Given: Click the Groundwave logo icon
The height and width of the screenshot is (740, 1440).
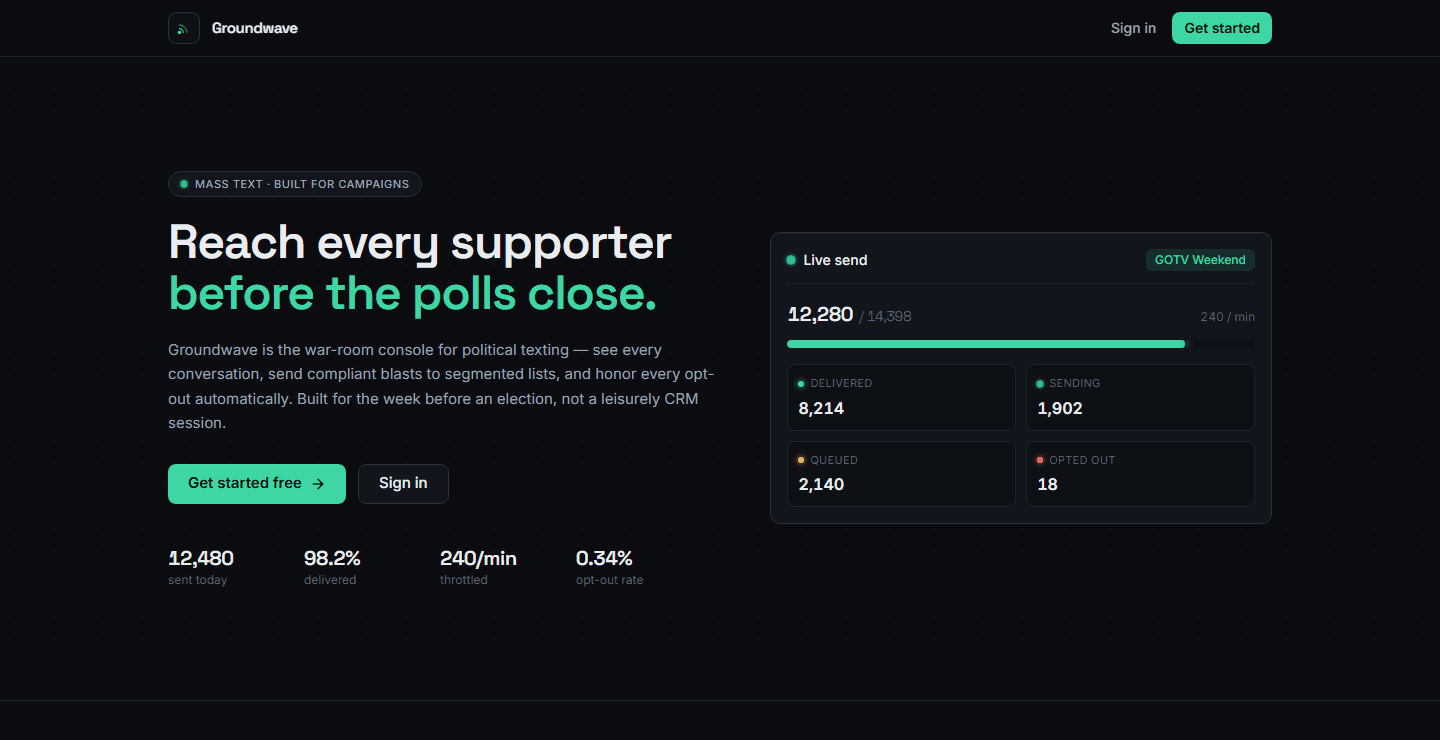Looking at the screenshot, I should coord(184,28).
